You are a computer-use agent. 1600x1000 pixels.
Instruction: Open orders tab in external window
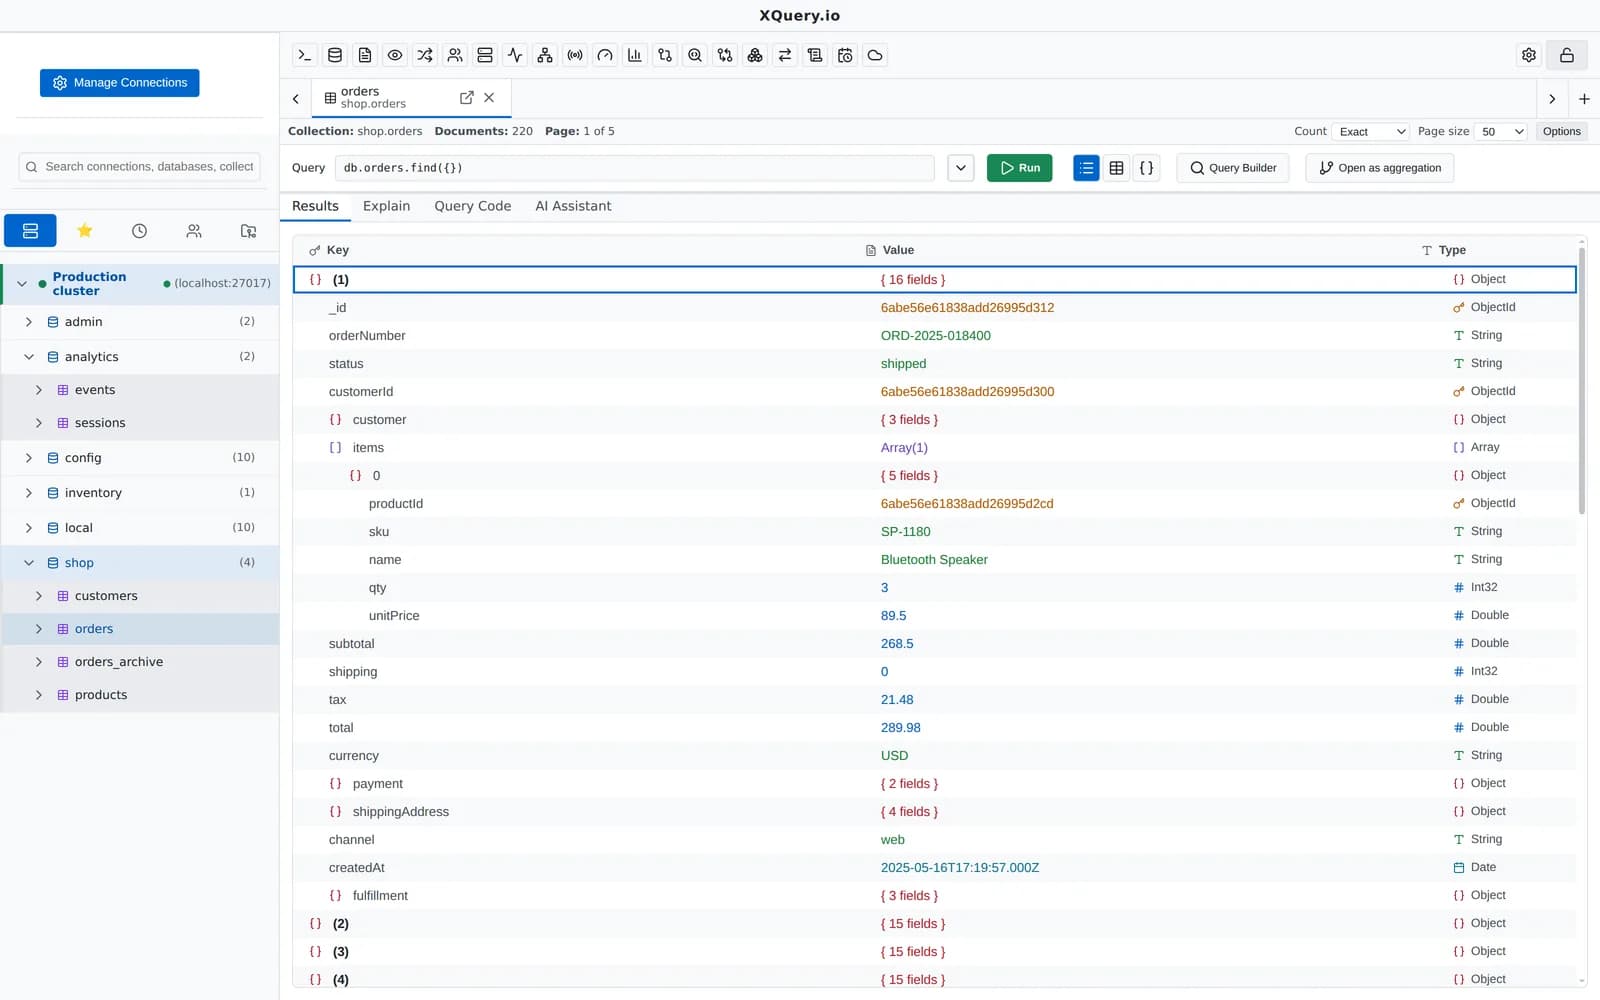[466, 97]
